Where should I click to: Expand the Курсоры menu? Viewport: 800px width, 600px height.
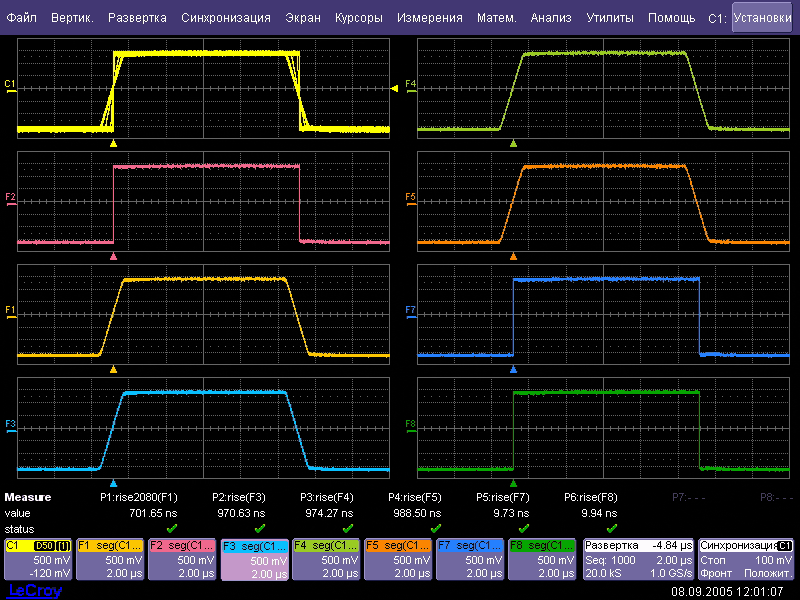pos(359,18)
